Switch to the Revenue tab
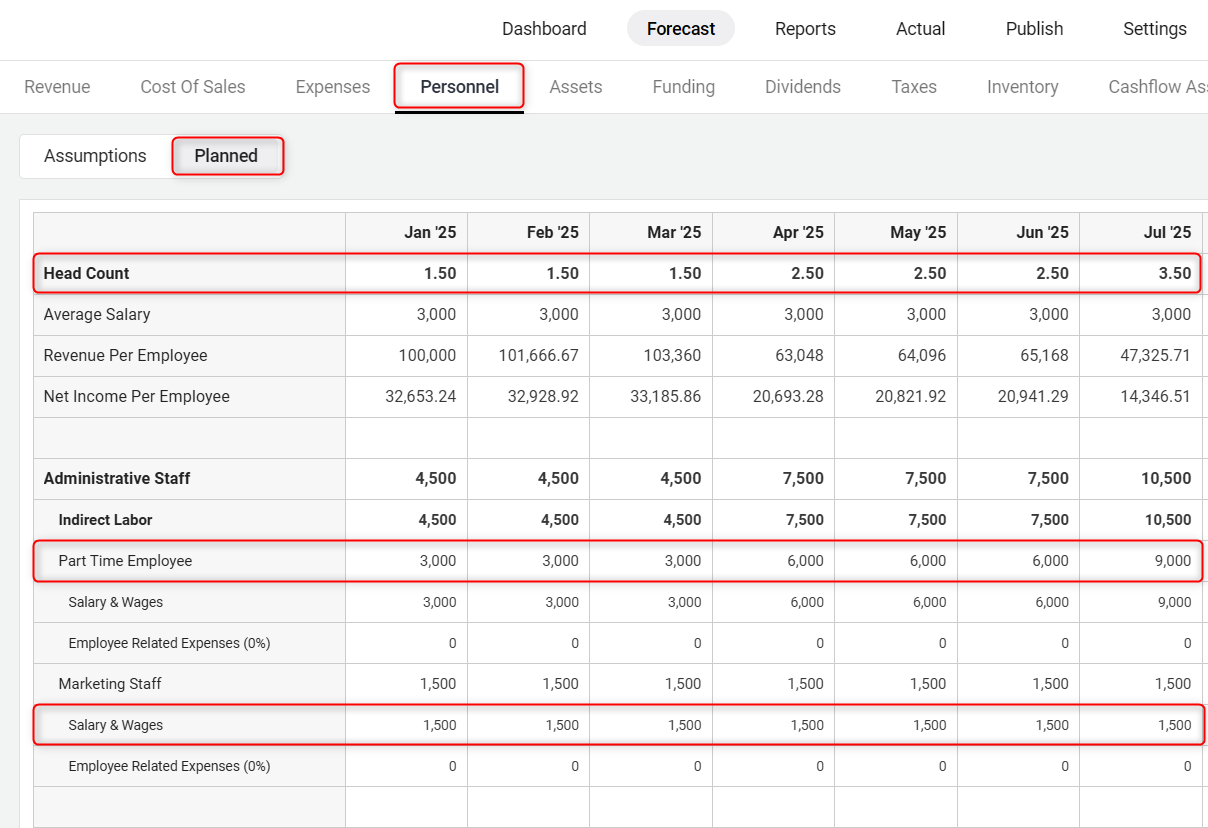Viewport: 1208px width, 828px height. click(x=57, y=87)
